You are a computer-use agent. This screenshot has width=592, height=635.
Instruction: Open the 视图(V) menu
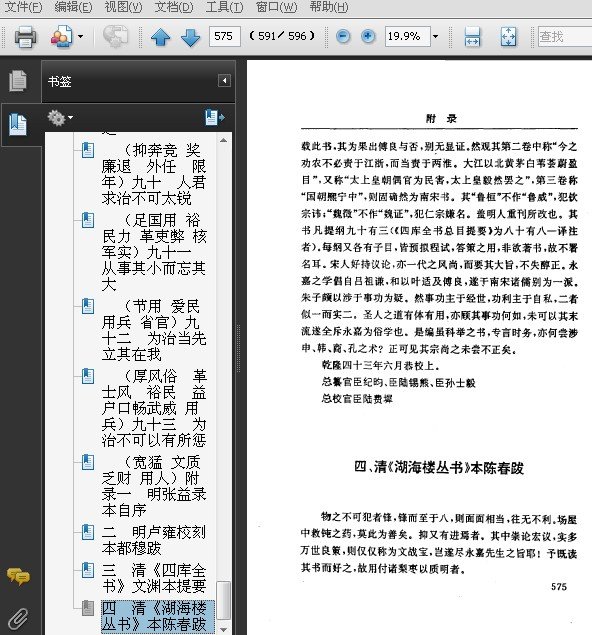point(124,7)
